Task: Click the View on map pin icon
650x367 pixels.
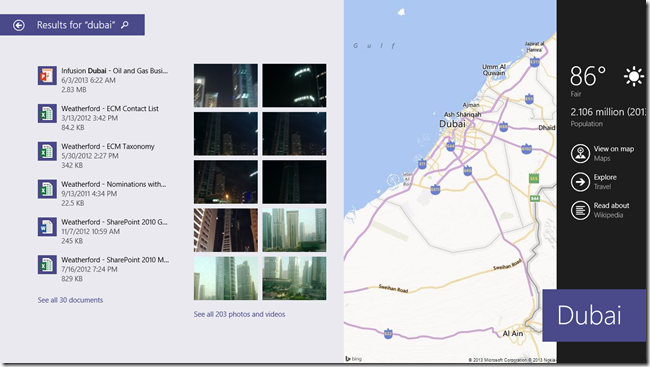Action: [580, 153]
